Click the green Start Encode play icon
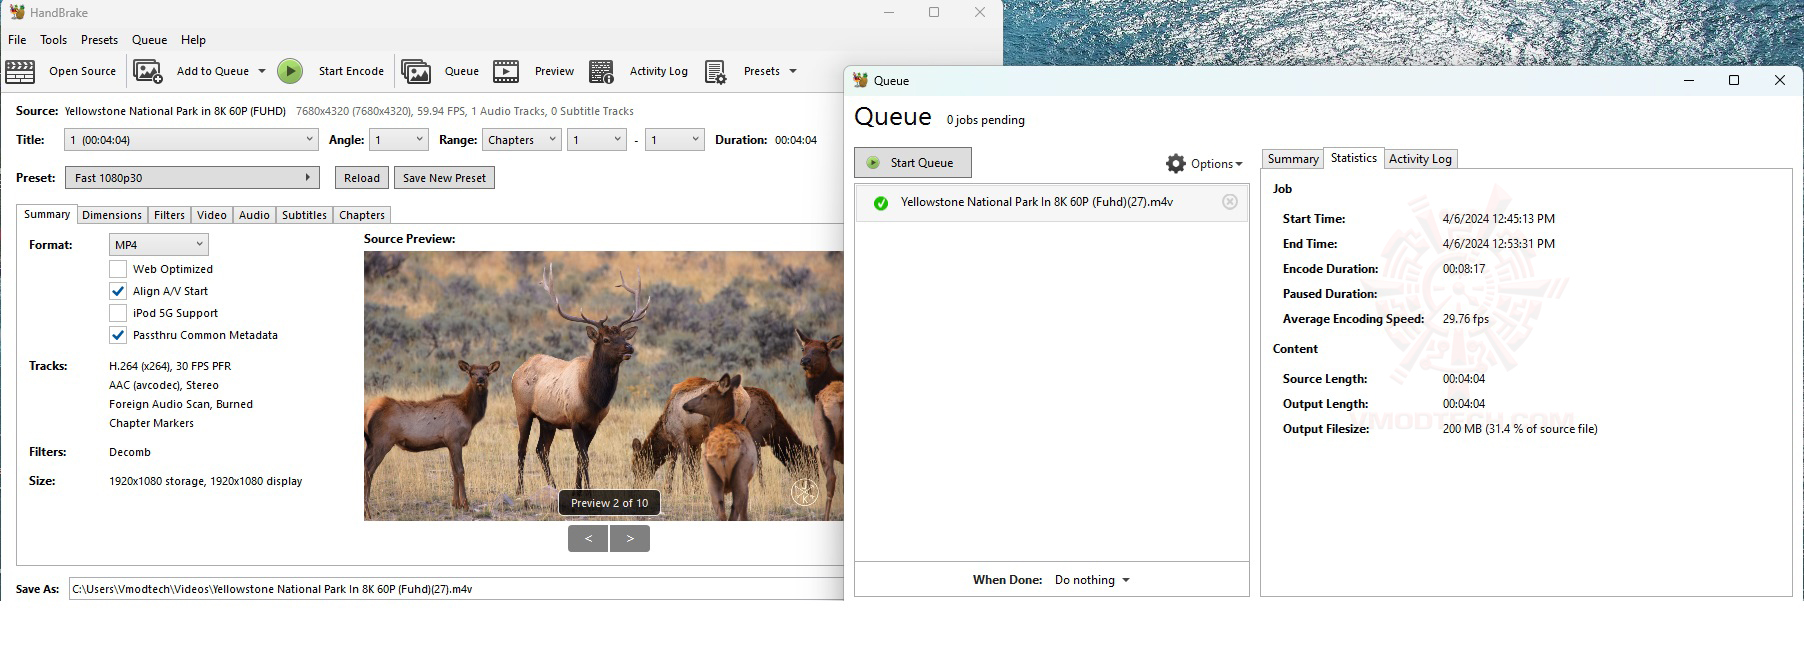The height and width of the screenshot is (648, 1804). [290, 71]
